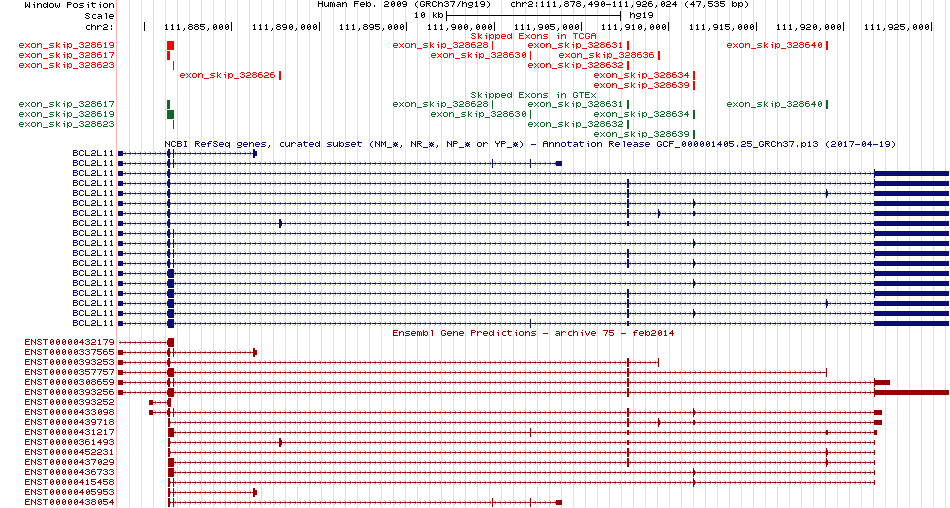Open transcript ENST00000415458
Viewport: 950px width, 508px height.
click(70, 482)
